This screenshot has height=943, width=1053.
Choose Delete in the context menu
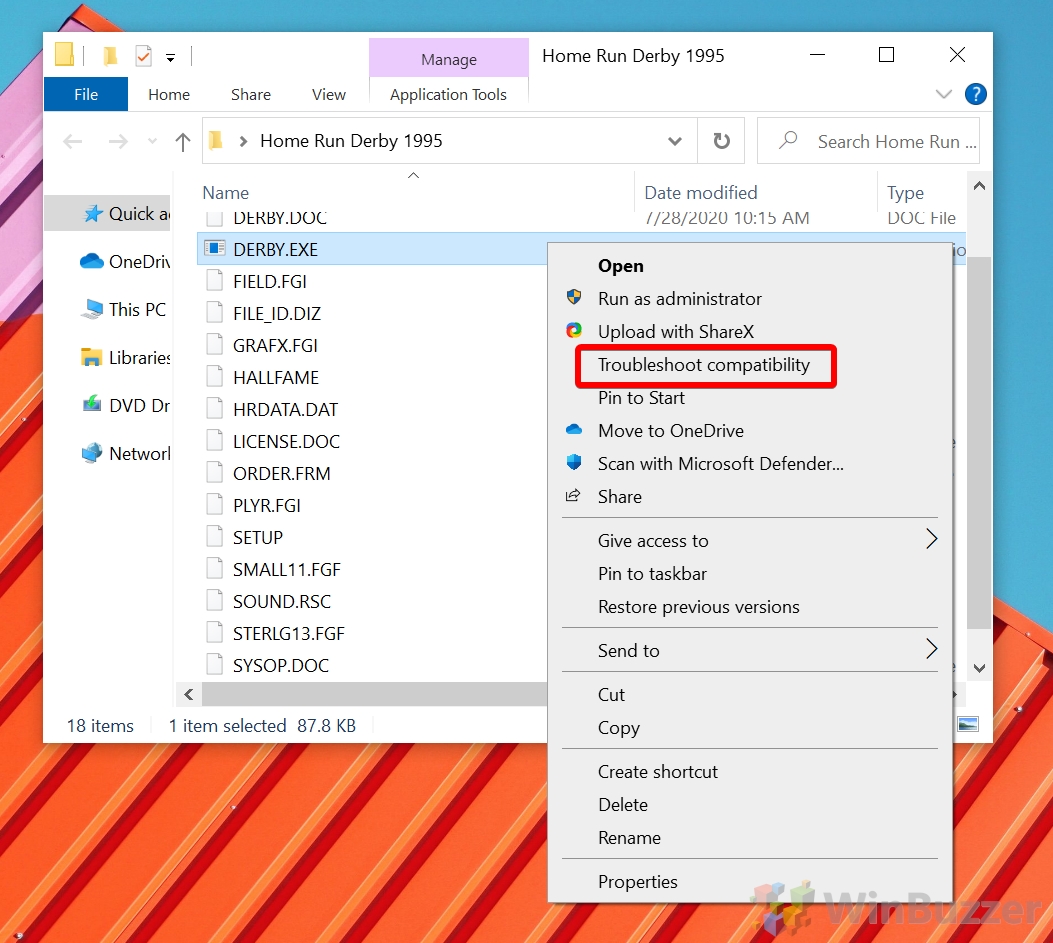pos(623,805)
